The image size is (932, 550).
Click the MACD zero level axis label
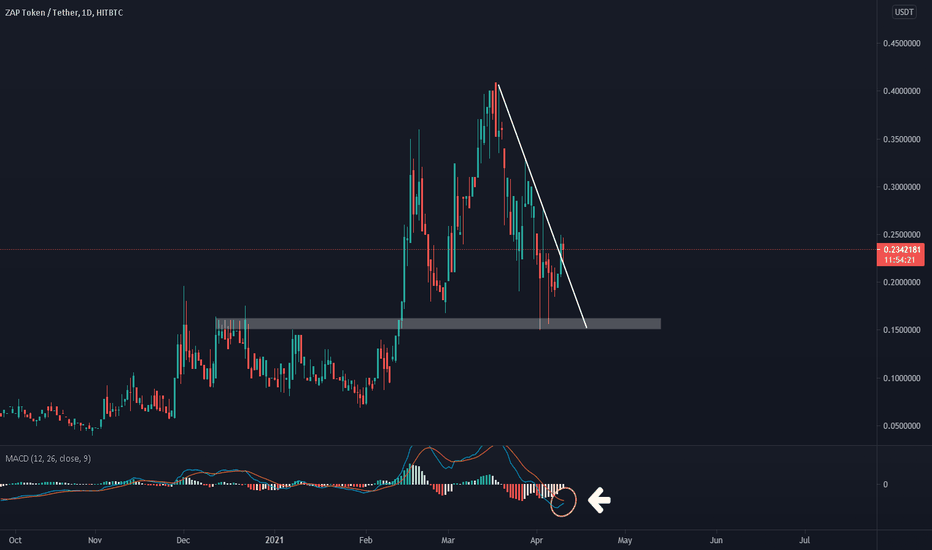pyautogui.click(x=886, y=485)
